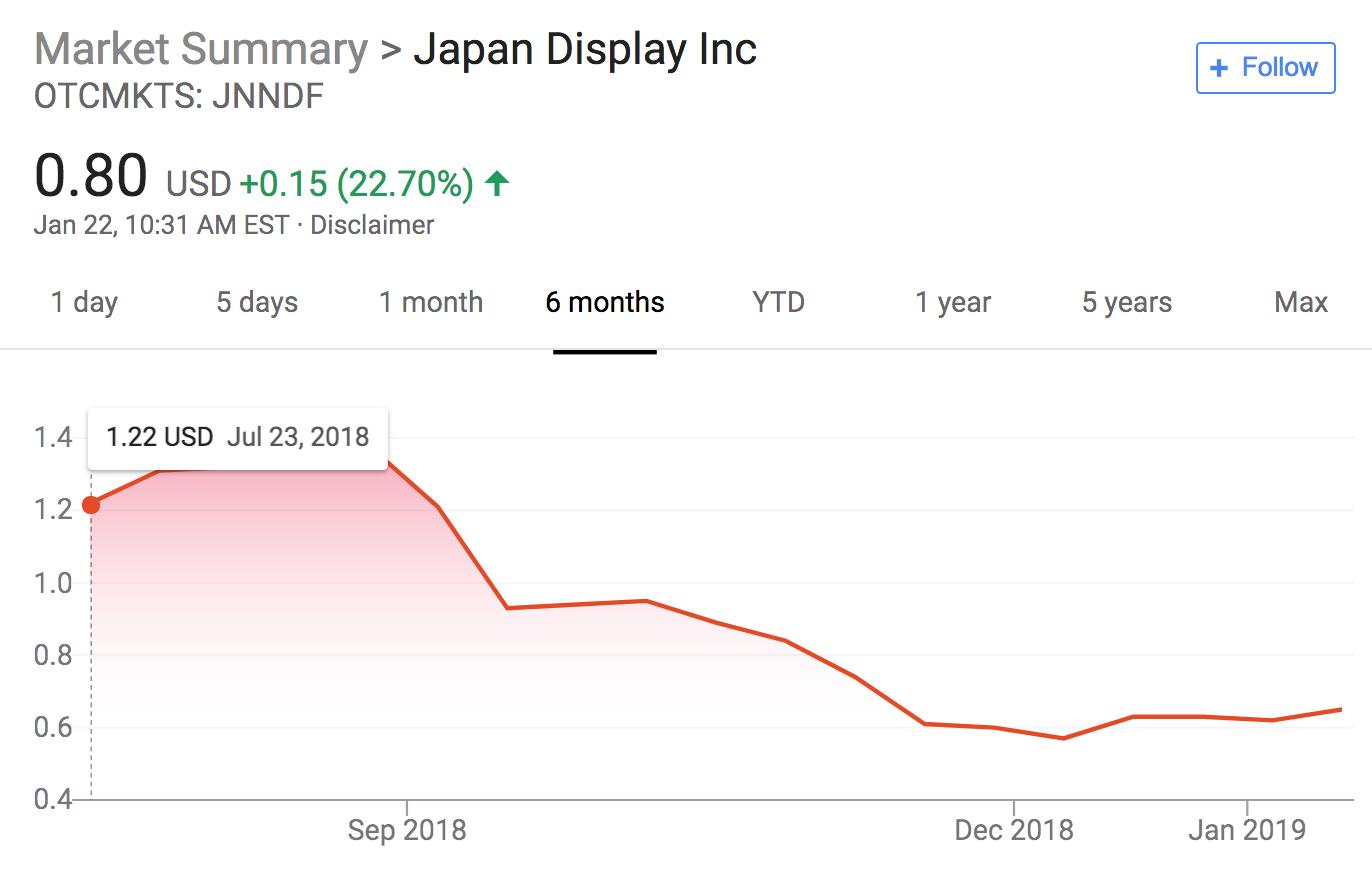Switch chart to YTD
This screenshot has height=872, width=1372.
[x=778, y=302]
